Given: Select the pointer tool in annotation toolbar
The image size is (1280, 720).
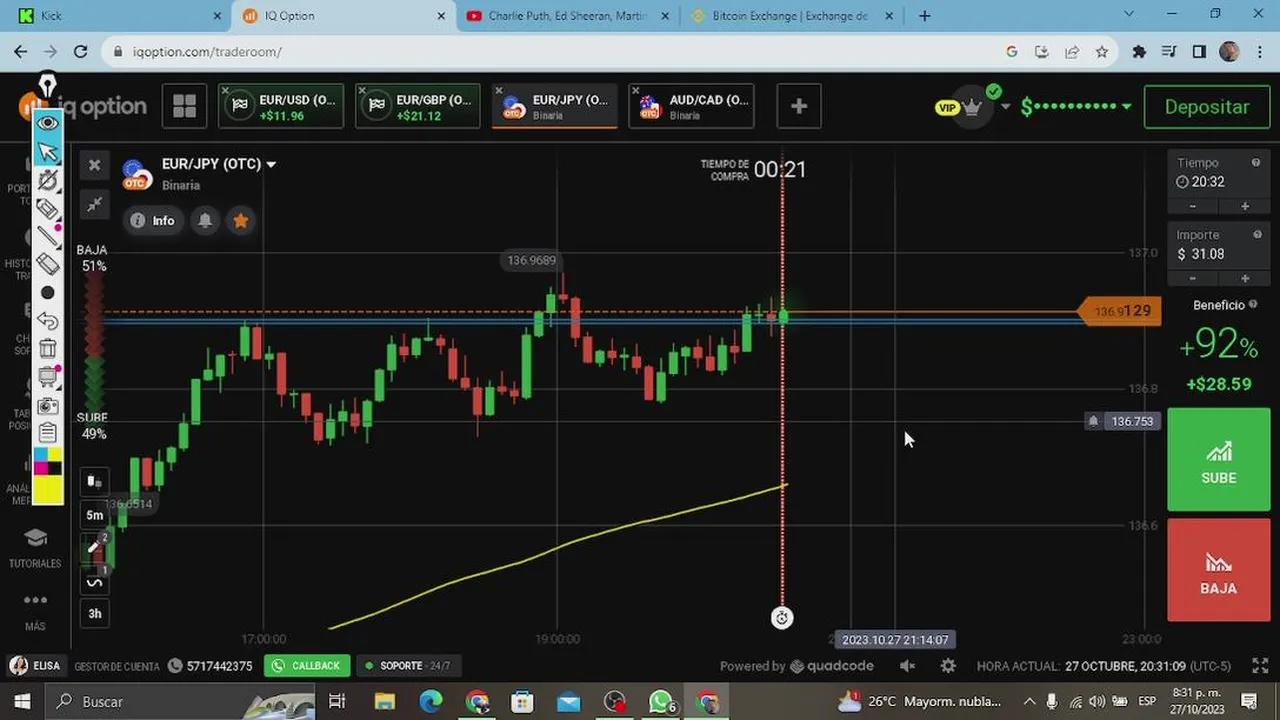Looking at the screenshot, I should (x=47, y=151).
